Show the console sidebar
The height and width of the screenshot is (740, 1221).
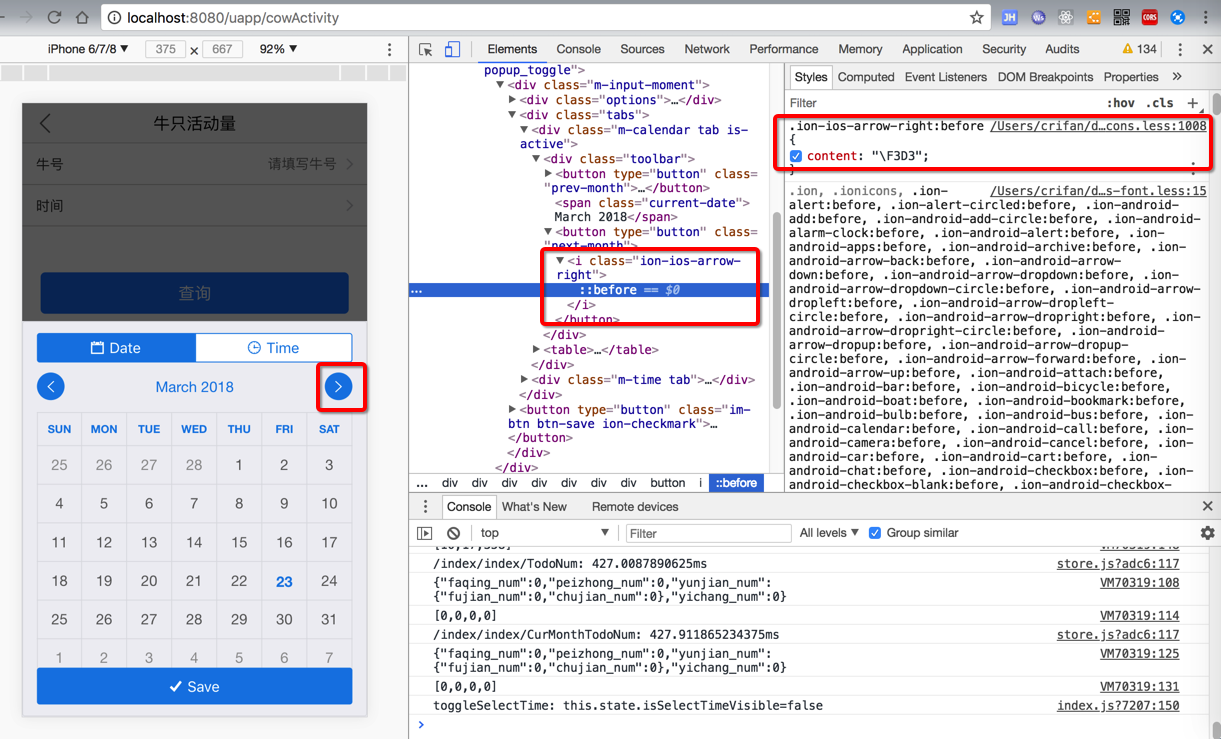point(425,533)
